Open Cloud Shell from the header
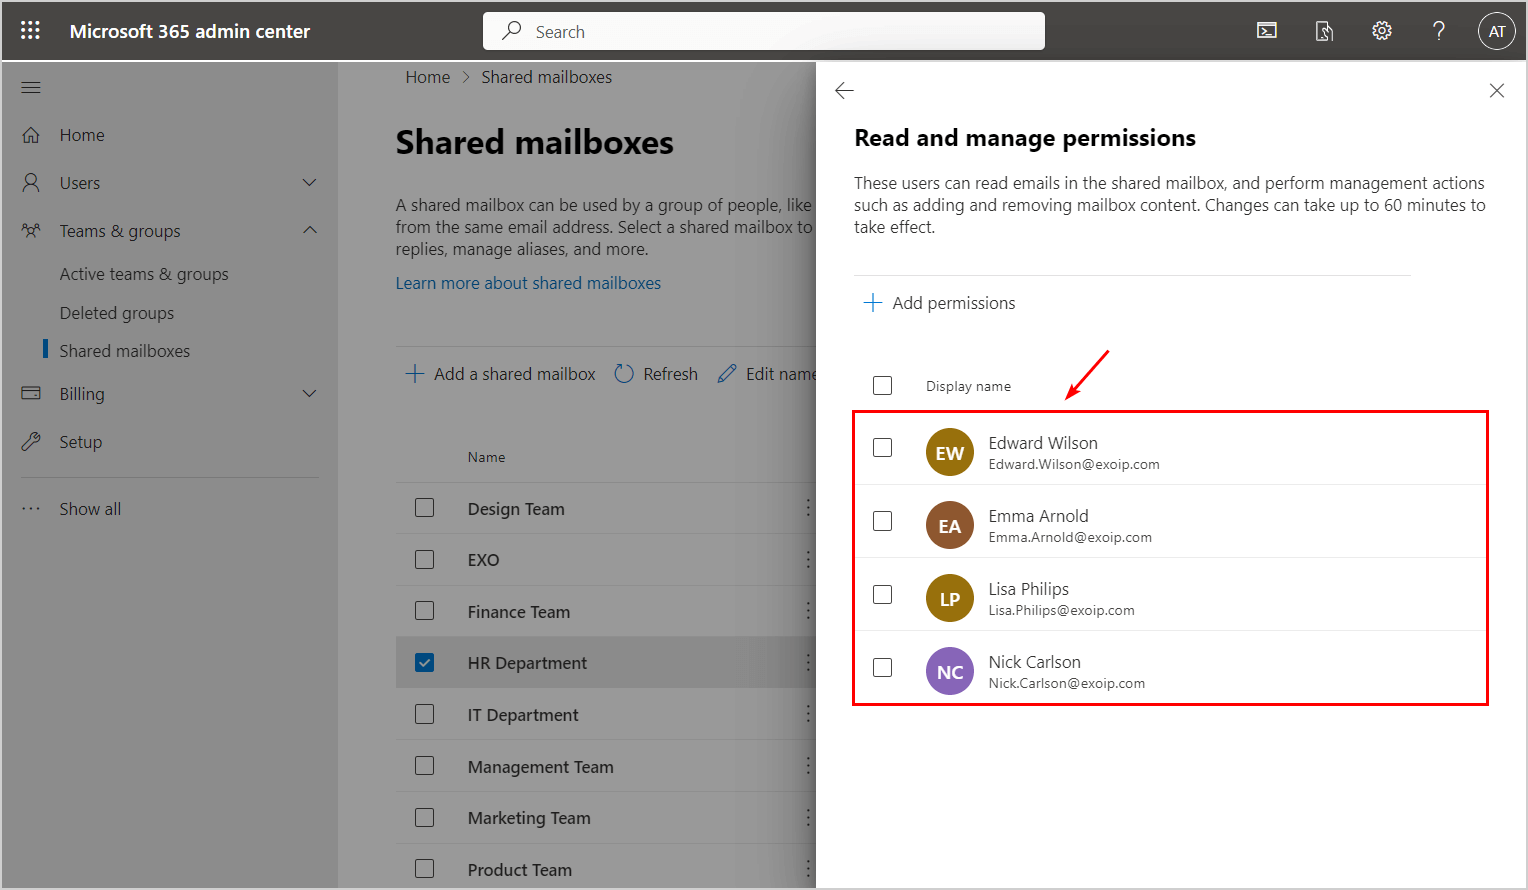Viewport: 1528px width, 890px height. [1267, 31]
